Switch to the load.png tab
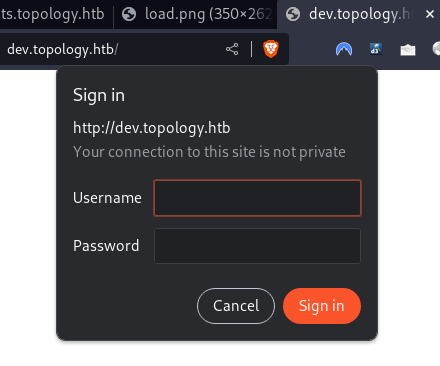 pyautogui.click(x=196, y=14)
